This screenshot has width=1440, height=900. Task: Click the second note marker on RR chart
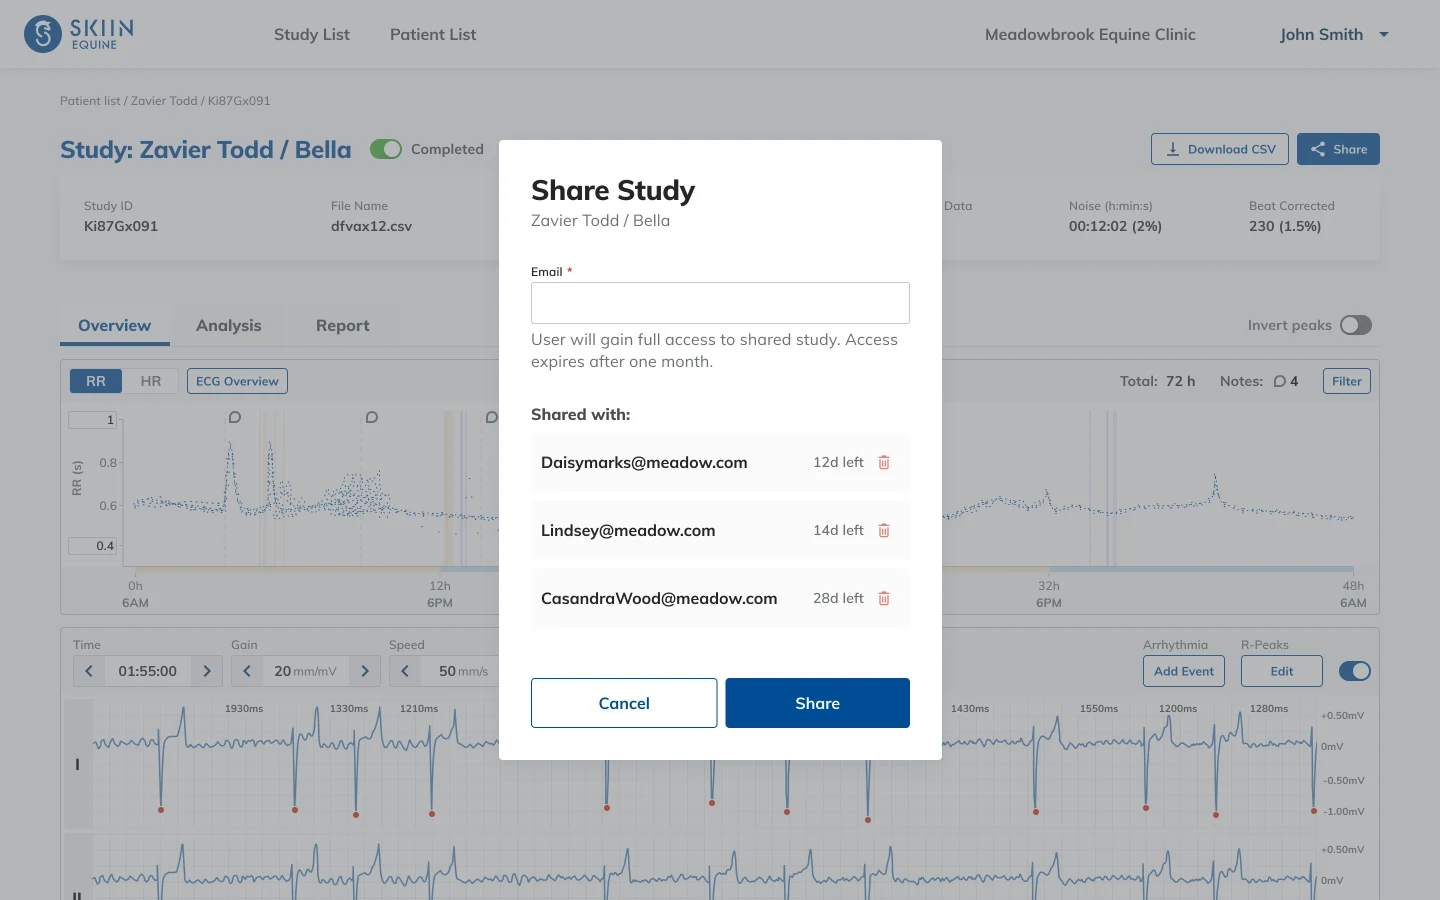[x=372, y=417]
